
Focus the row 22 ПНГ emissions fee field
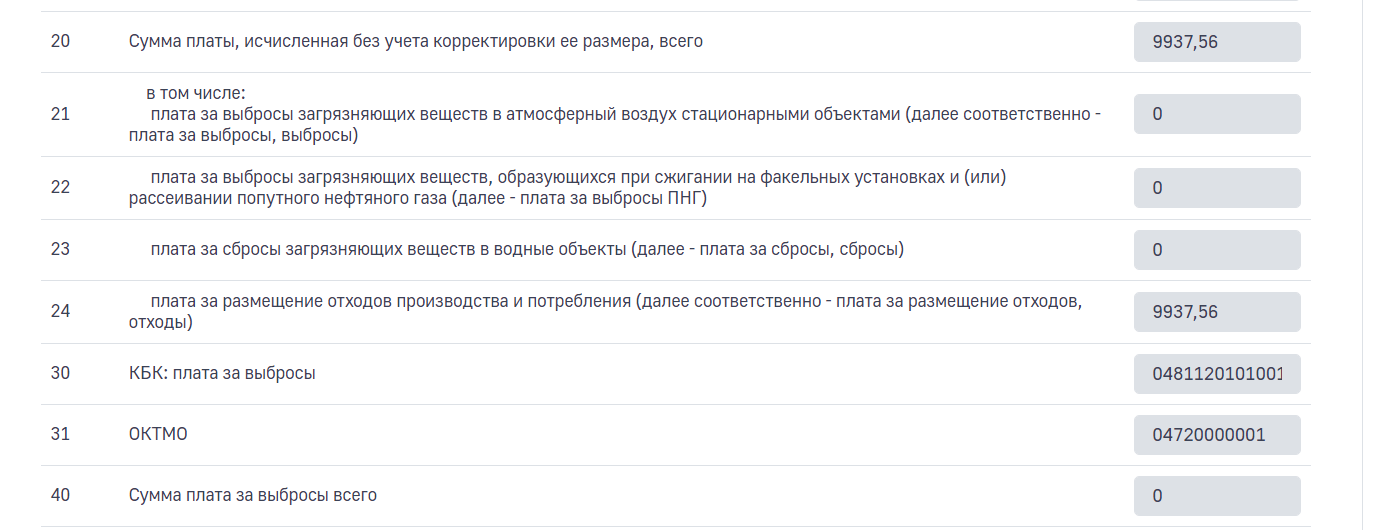coord(1216,188)
